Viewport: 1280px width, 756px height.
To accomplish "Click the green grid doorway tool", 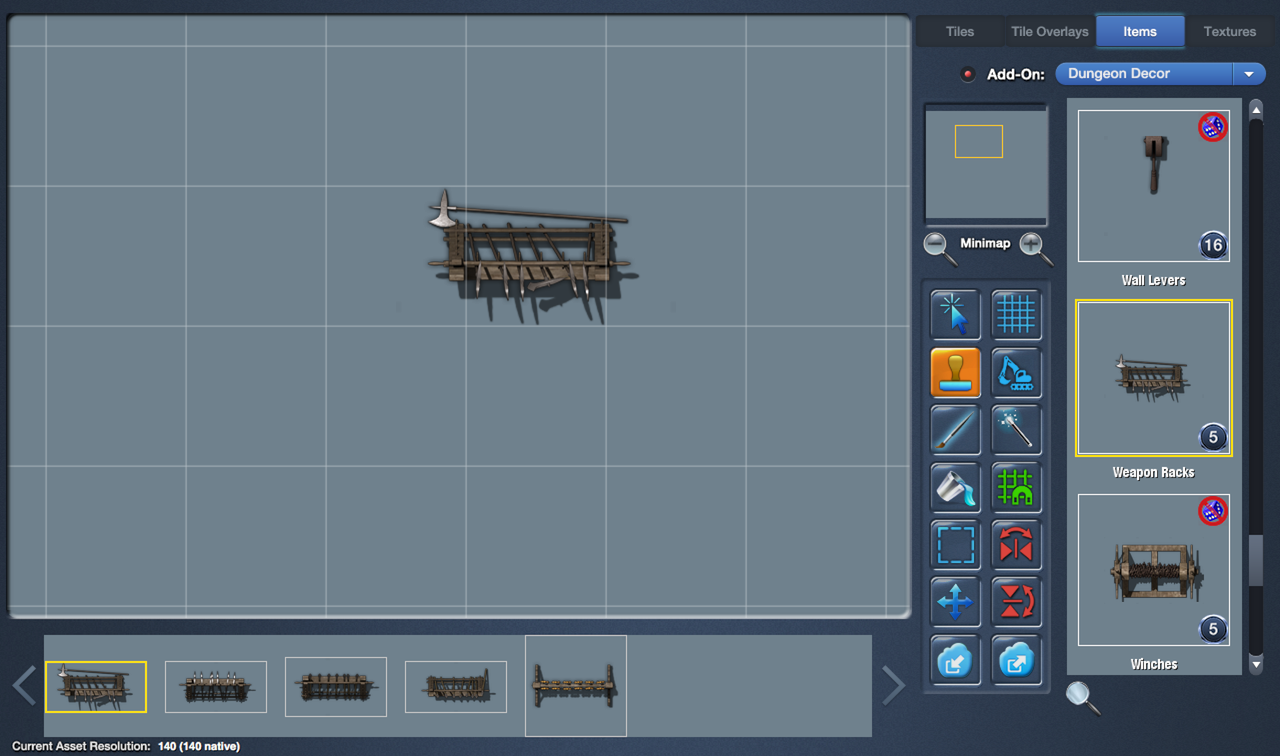I will 1016,487.
